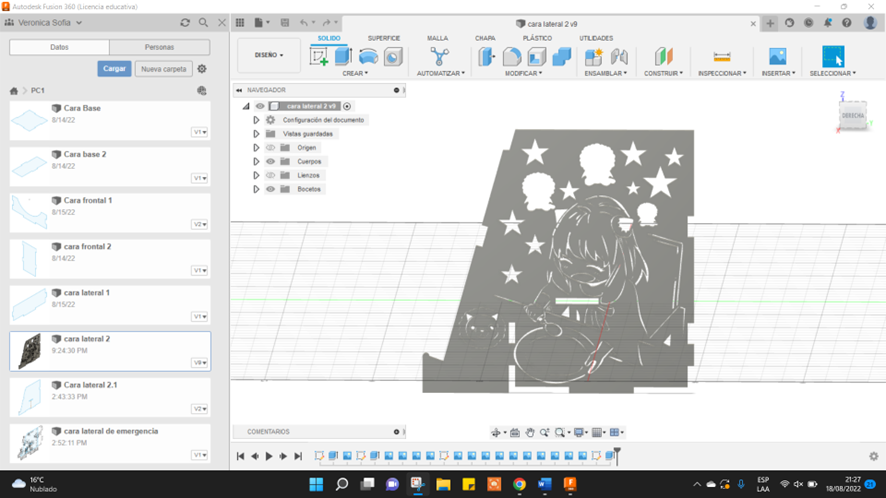Image resolution: width=886 pixels, height=498 pixels.
Task: Open the MODIFICAR dropdown menu
Action: pos(523,73)
